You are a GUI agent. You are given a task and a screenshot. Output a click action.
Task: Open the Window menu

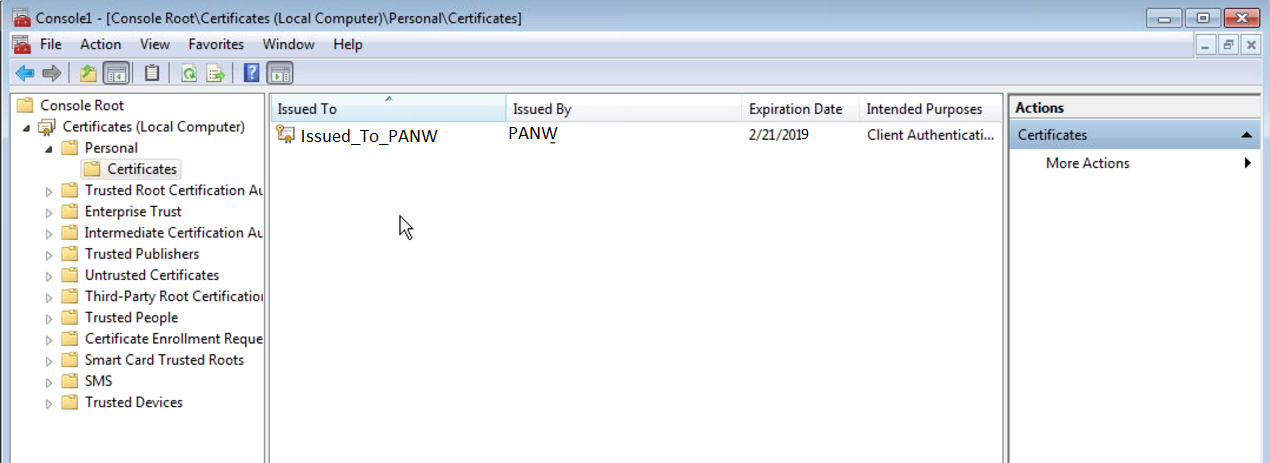289,44
